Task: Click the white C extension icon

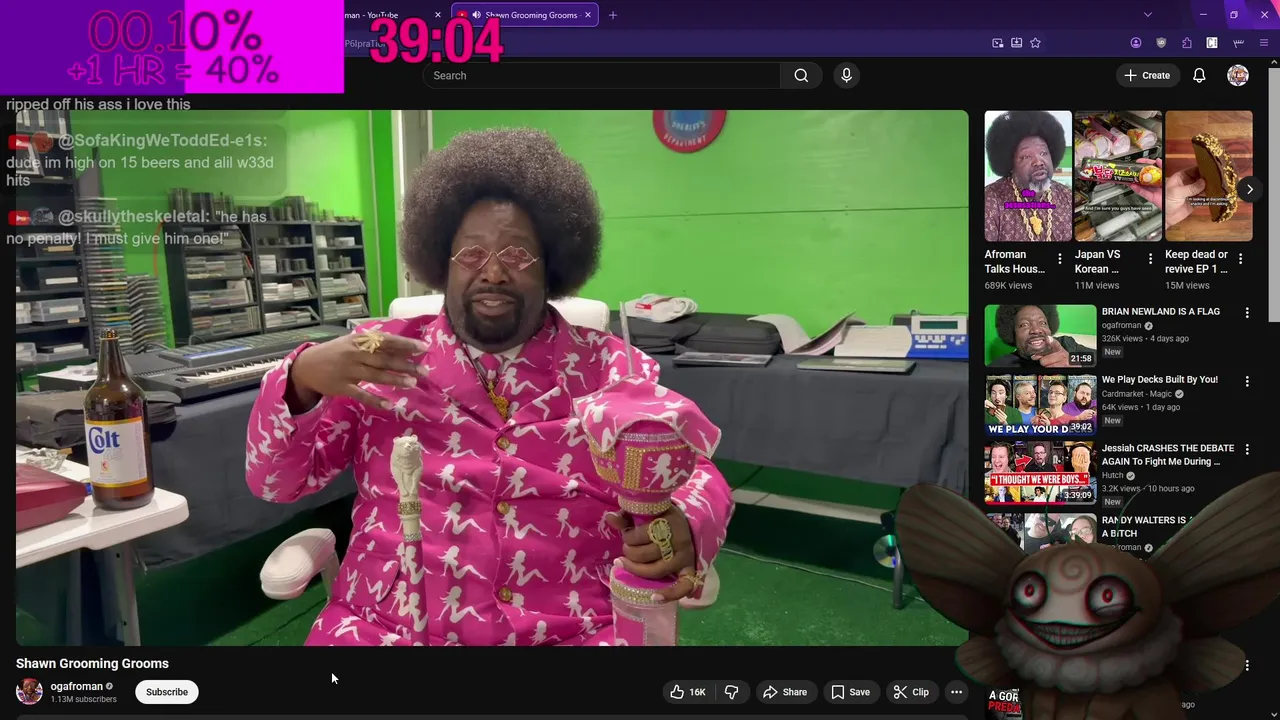Action: (x=1212, y=43)
